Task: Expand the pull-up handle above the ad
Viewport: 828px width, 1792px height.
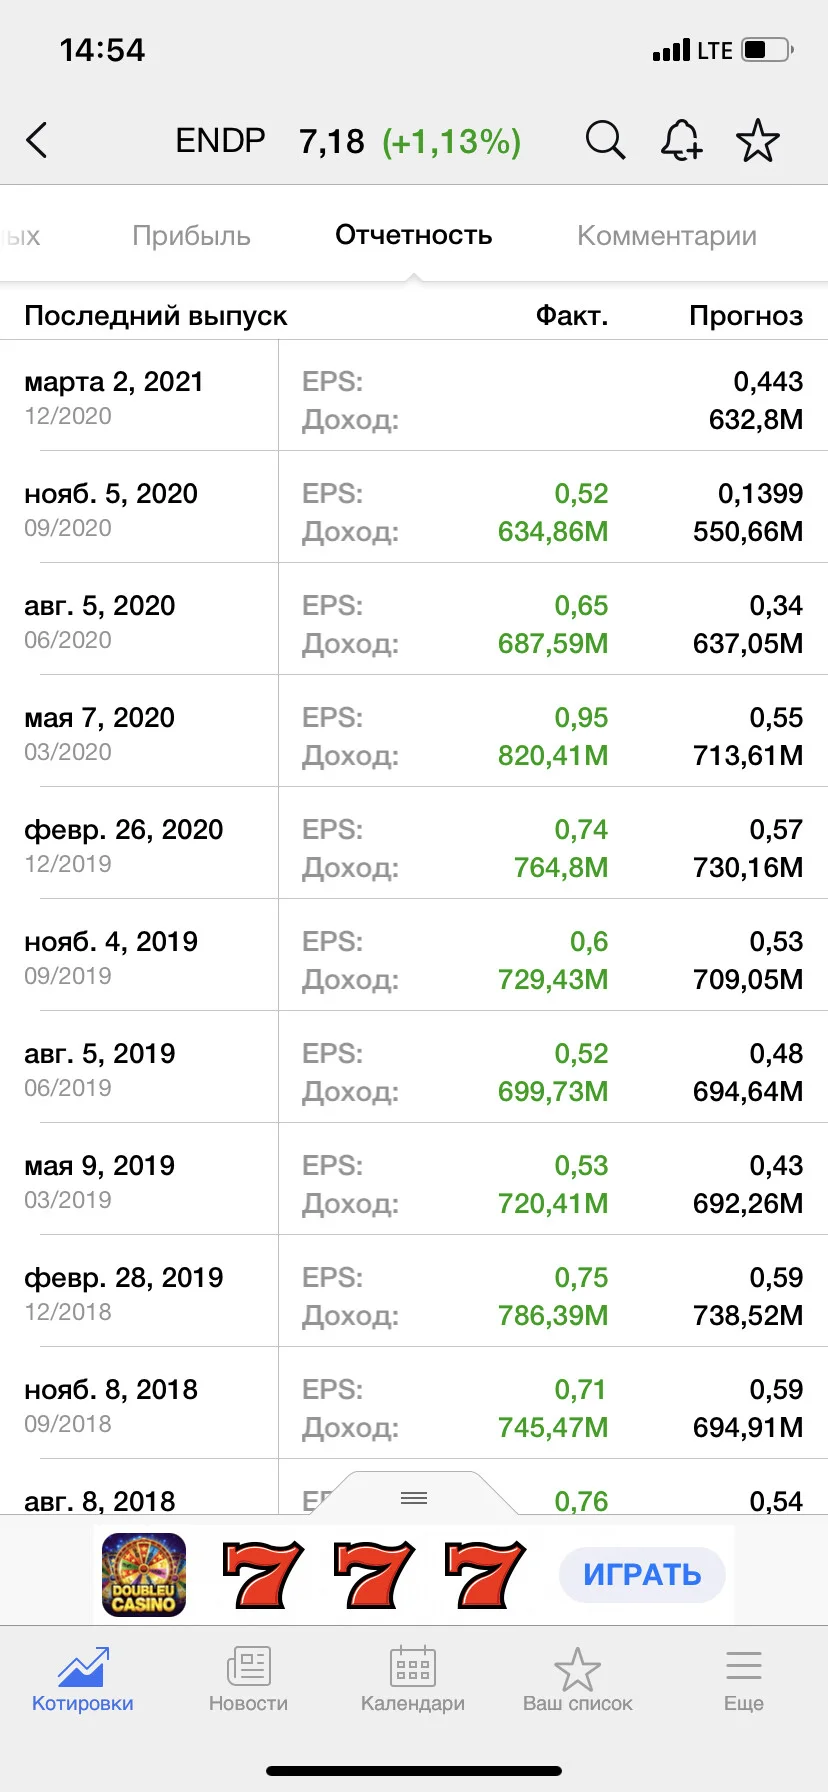Action: [414, 1497]
